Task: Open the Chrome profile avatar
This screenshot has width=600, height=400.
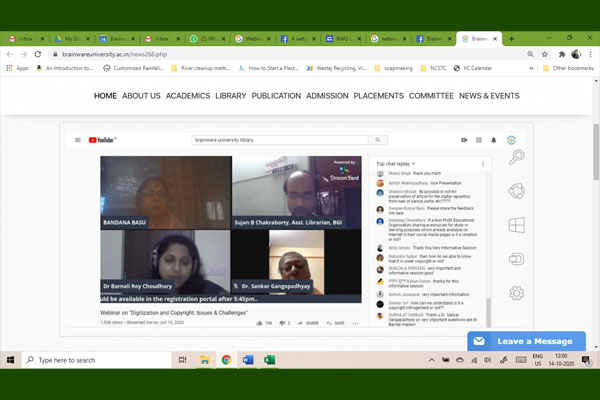Action: coord(576,54)
